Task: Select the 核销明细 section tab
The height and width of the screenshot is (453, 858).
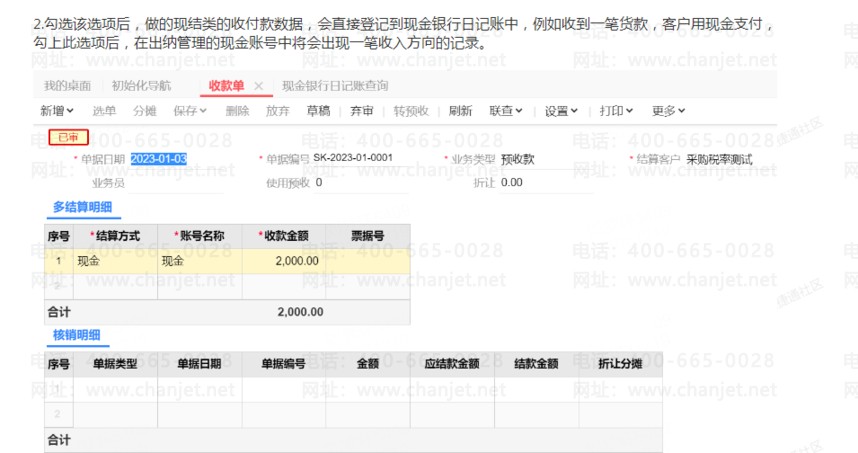Action: pyautogui.click(x=77, y=335)
